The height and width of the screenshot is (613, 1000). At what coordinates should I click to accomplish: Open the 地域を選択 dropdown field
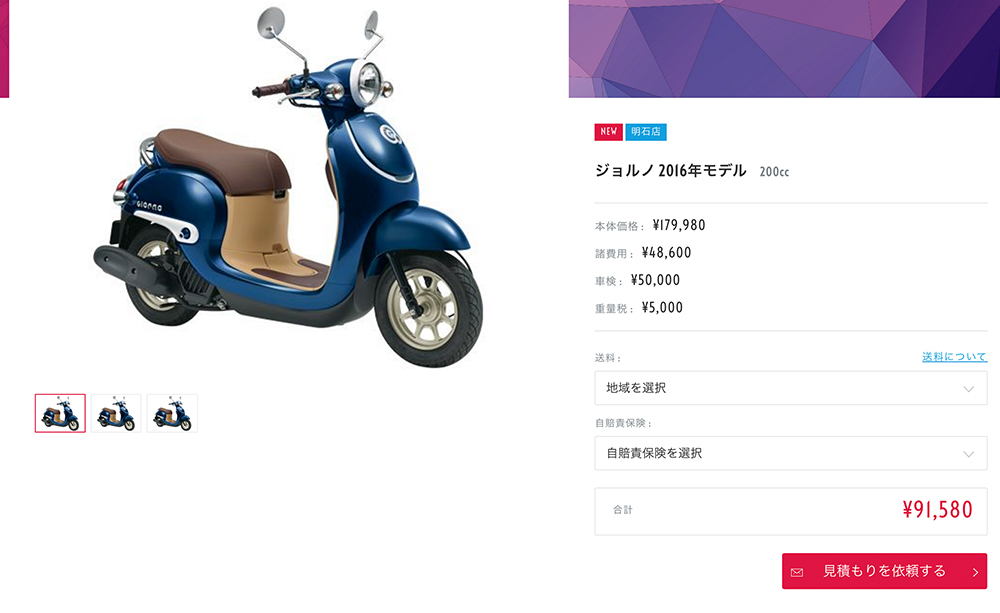pos(791,388)
